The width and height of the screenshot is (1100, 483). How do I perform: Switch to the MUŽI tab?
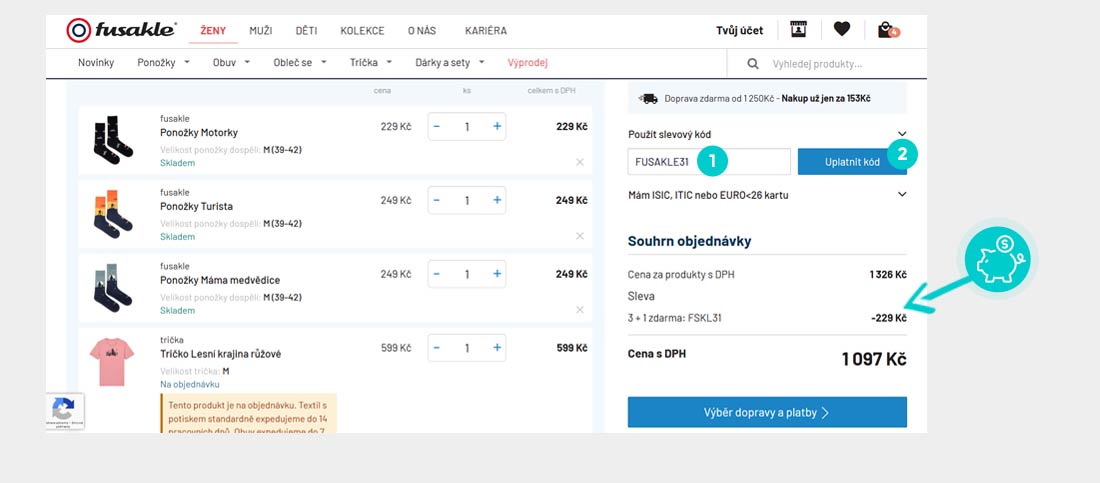point(260,31)
